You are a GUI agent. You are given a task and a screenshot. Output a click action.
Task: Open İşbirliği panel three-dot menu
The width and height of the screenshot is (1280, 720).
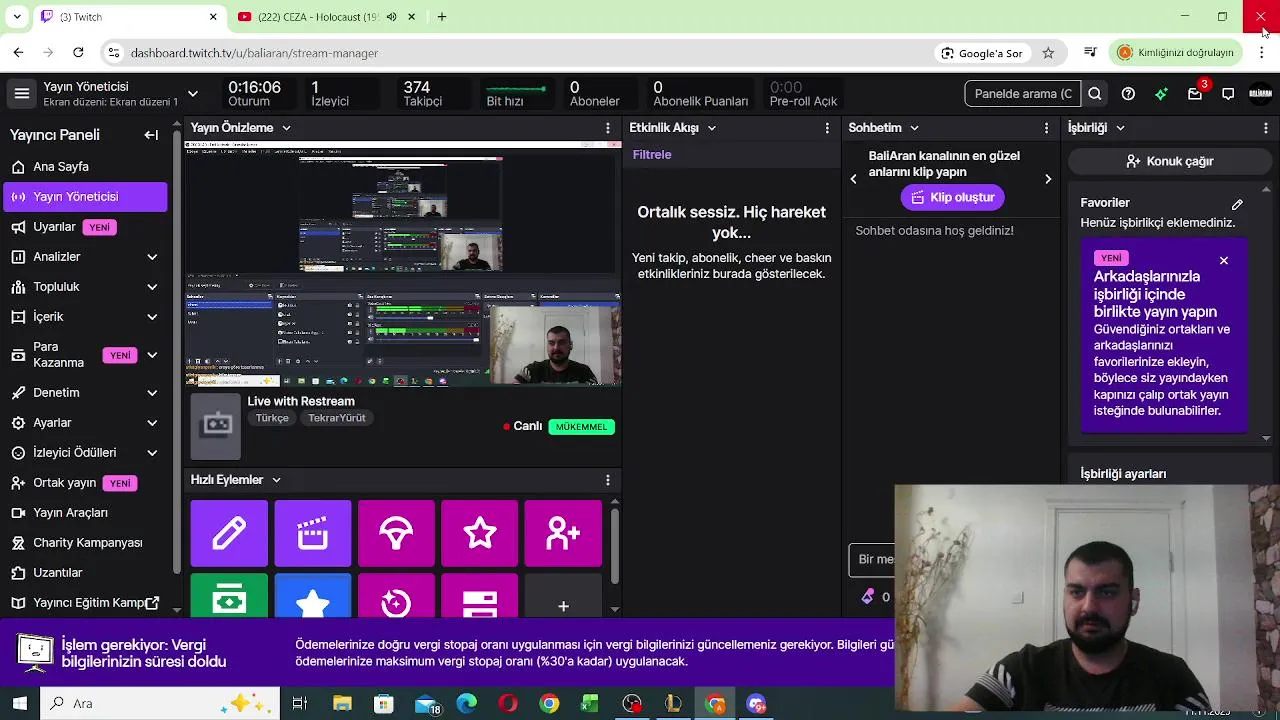pyautogui.click(x=1266, y=128)
